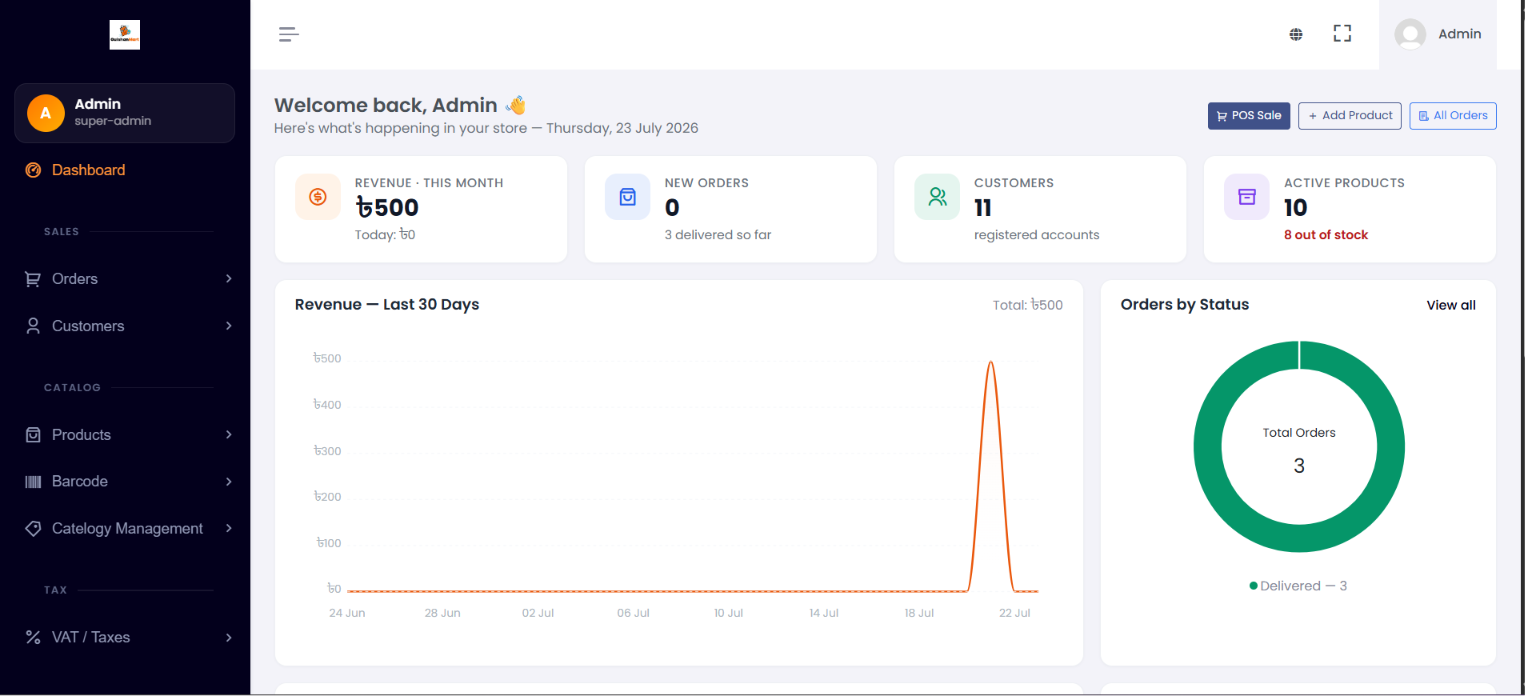Expand the Catelogy Management chevron

point(229,528)
